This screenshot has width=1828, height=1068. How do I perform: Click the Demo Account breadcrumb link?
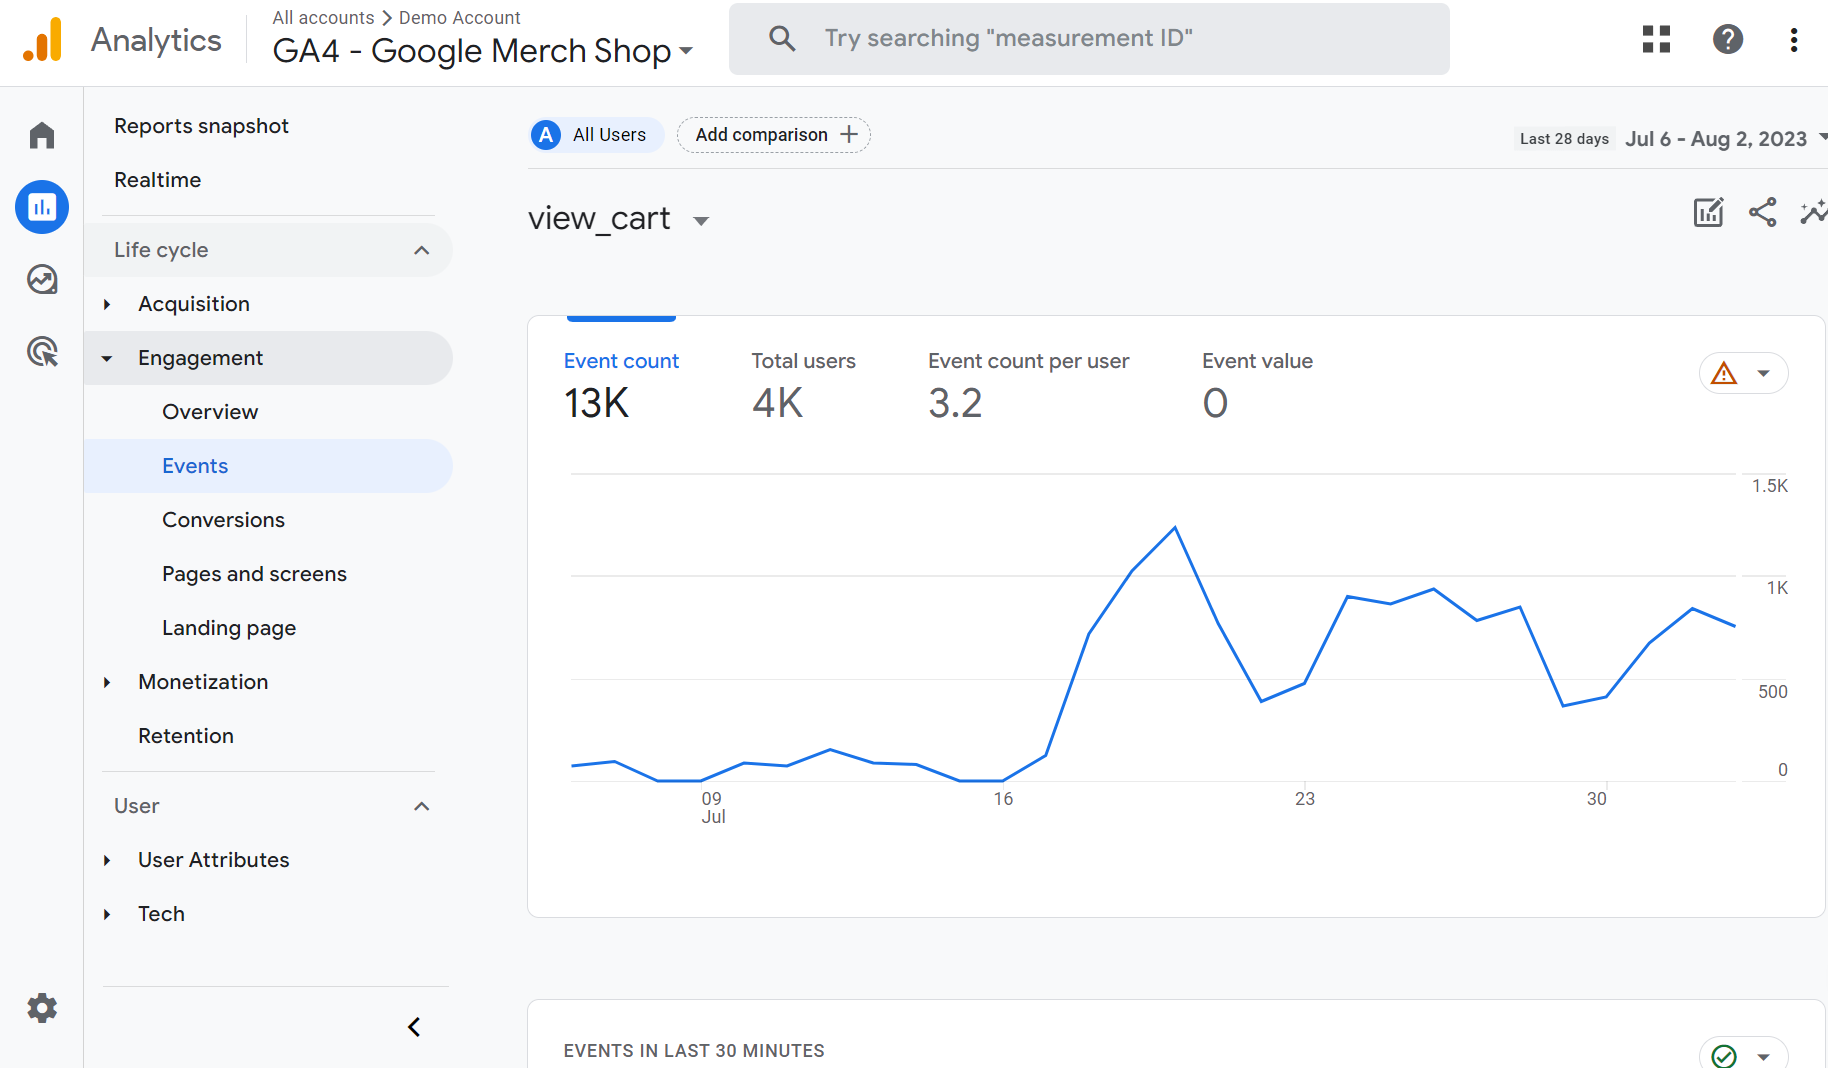460,17
